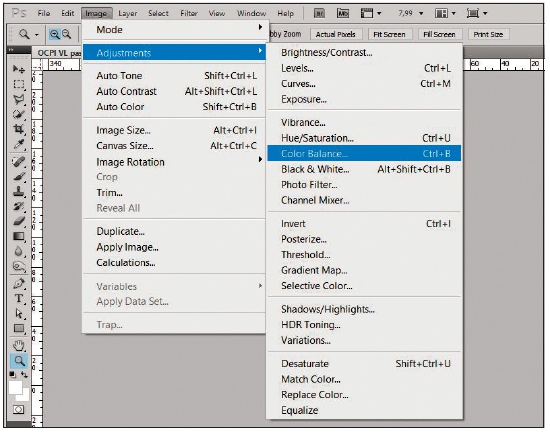Image resolution: width=550 pixels, height=432 pixels.
Task: Choose Canvas Size command
Action: 175,146
